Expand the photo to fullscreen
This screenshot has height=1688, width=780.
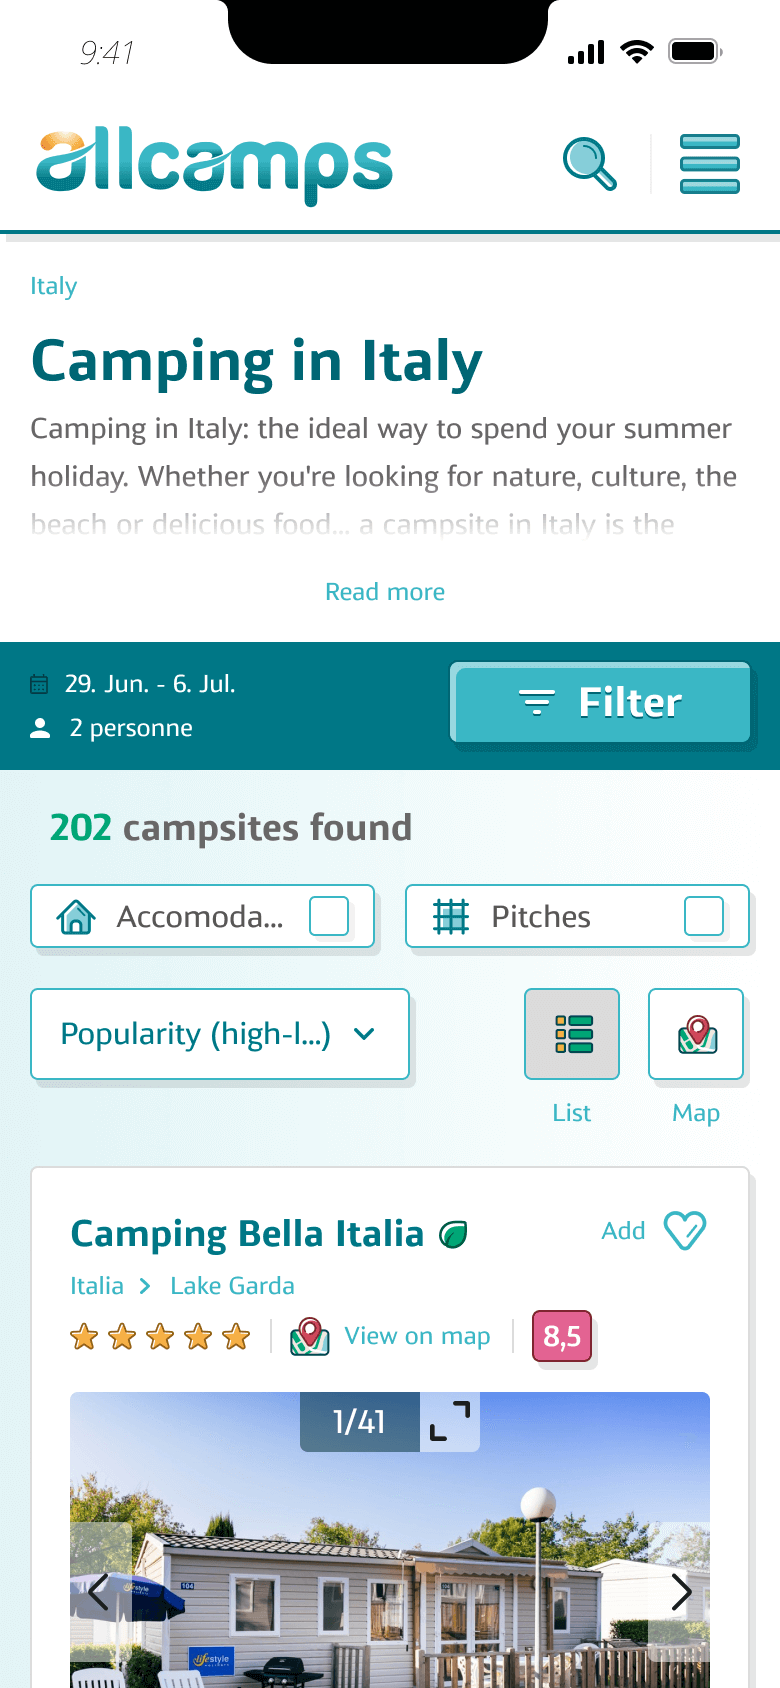450,1421
